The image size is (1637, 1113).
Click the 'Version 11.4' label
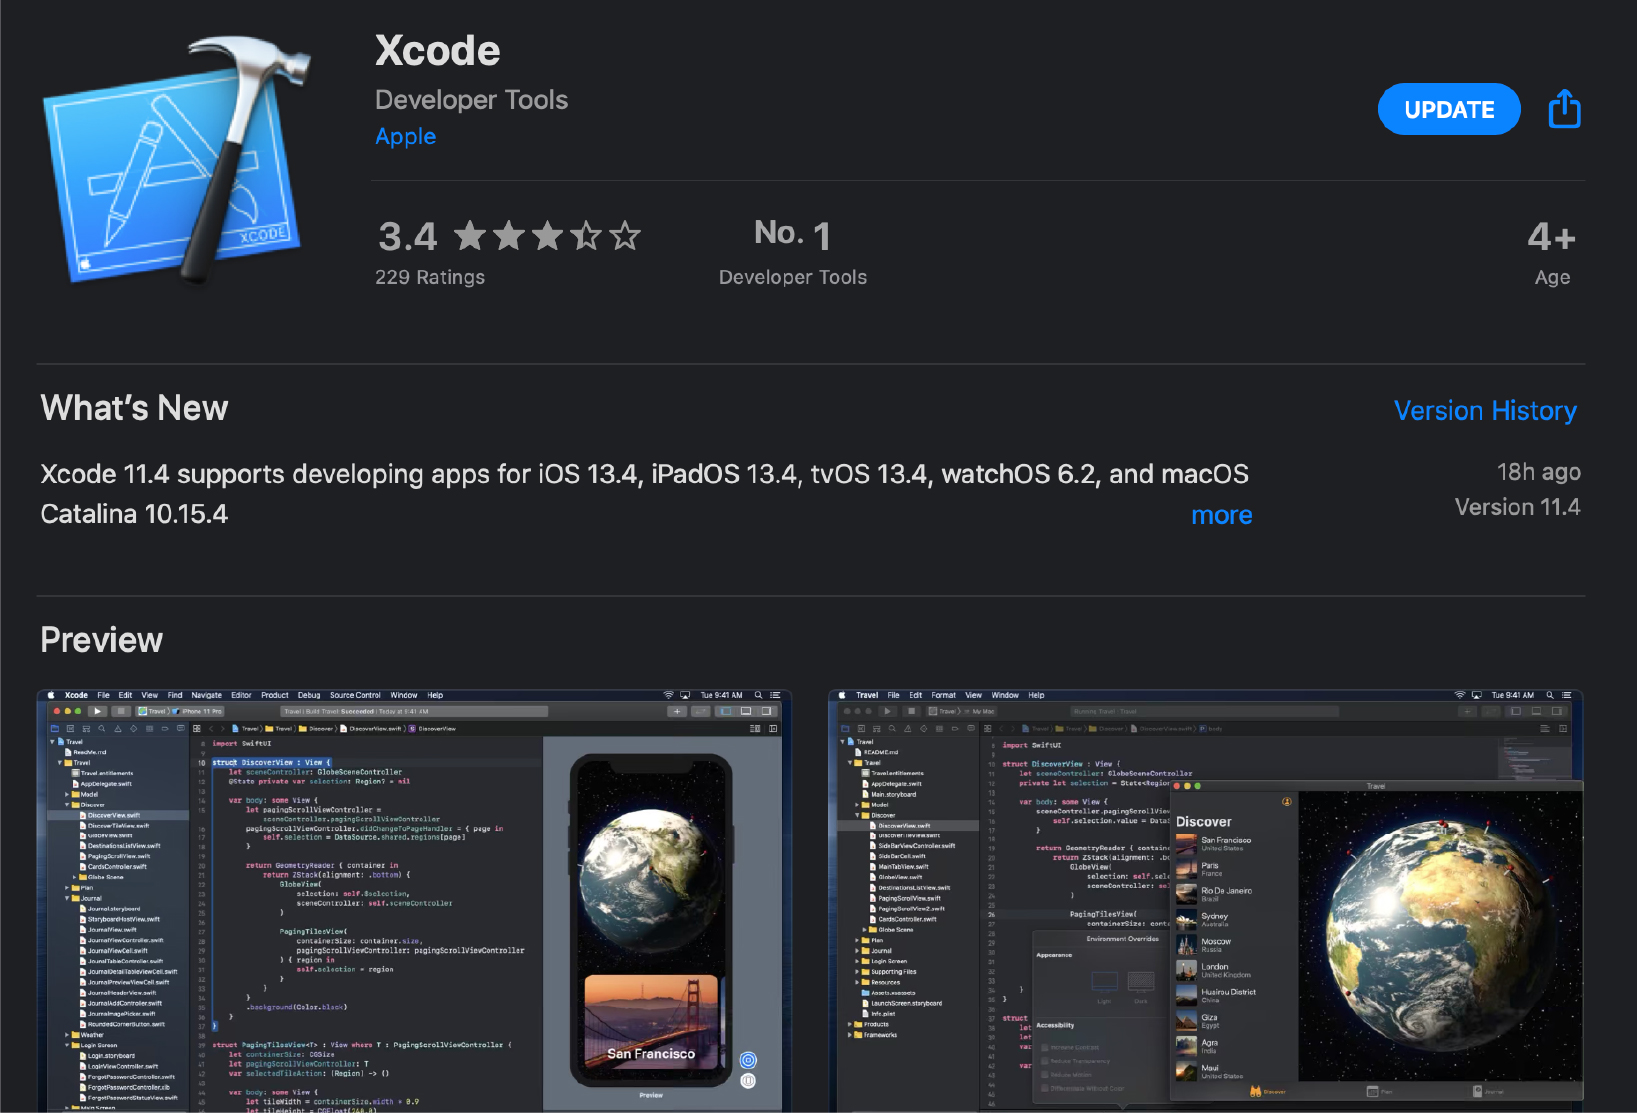click(x=1517, y=507)
